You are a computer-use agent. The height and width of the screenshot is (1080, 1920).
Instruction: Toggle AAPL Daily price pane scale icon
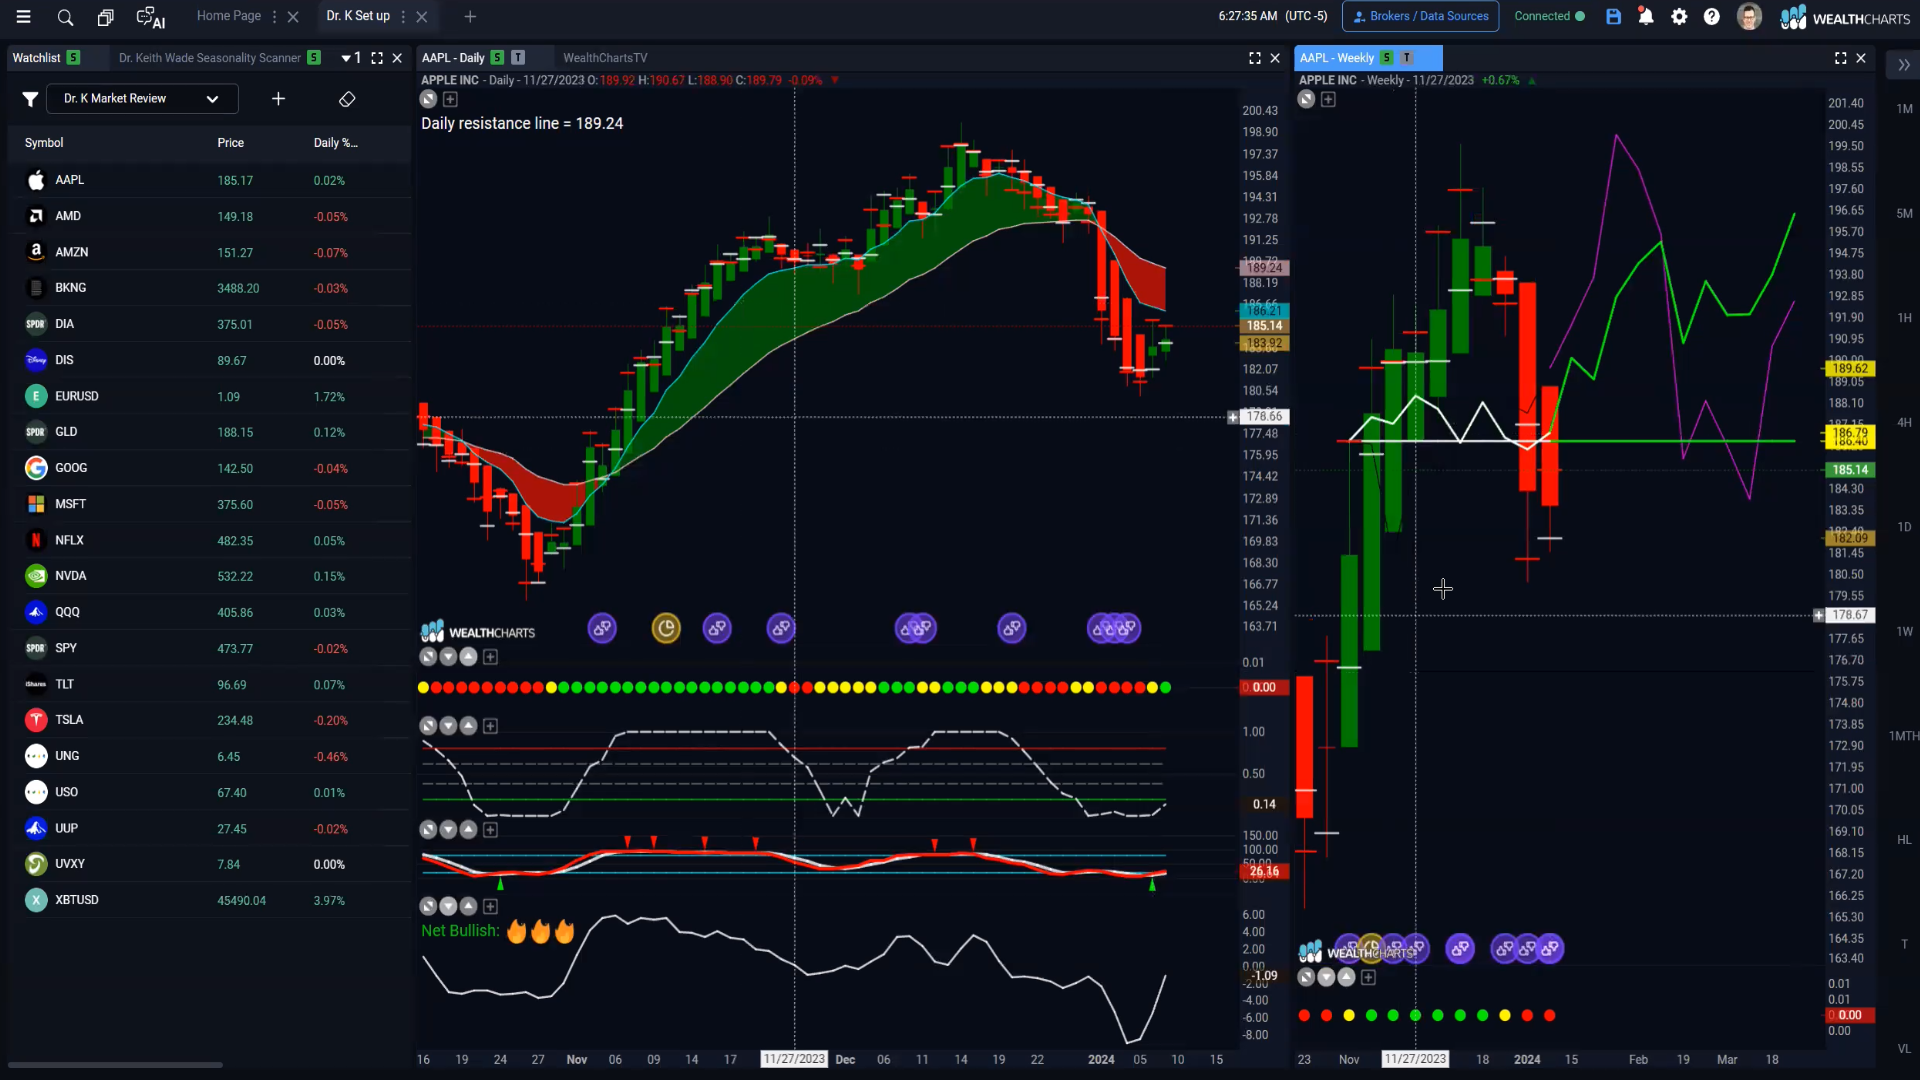coord(428,99)
